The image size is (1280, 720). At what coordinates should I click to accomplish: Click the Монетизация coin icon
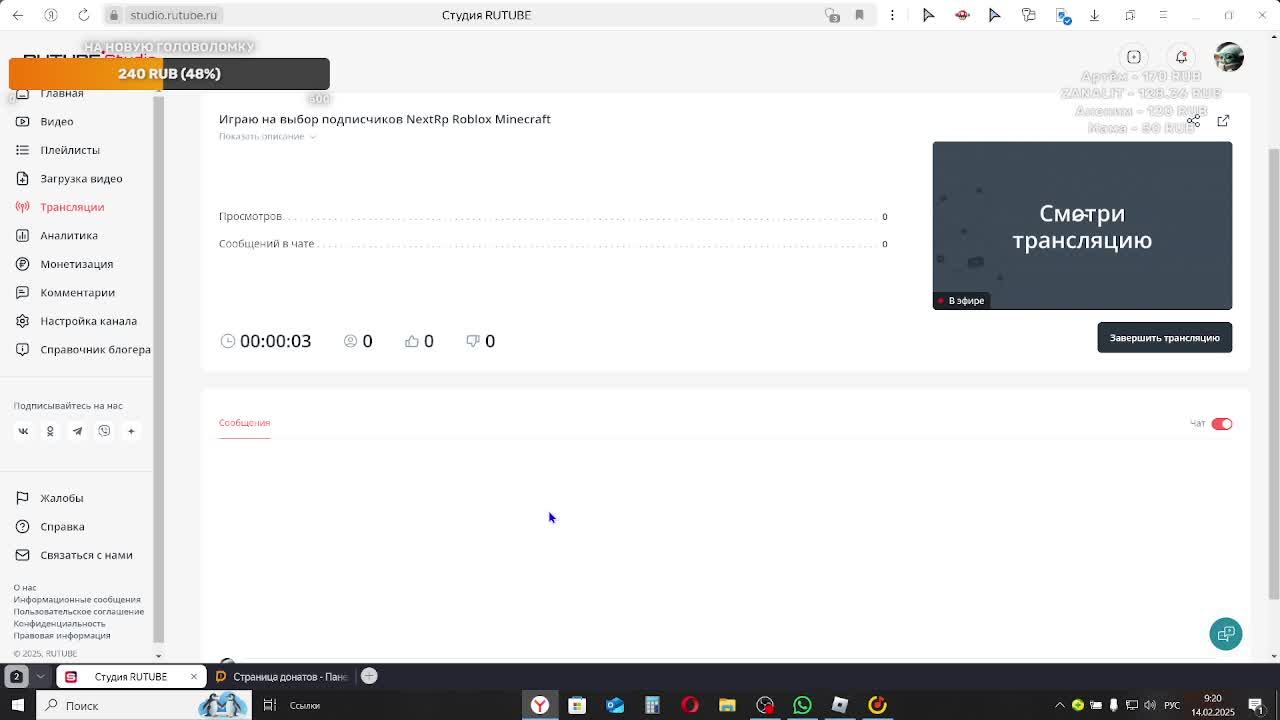(22, 264)
